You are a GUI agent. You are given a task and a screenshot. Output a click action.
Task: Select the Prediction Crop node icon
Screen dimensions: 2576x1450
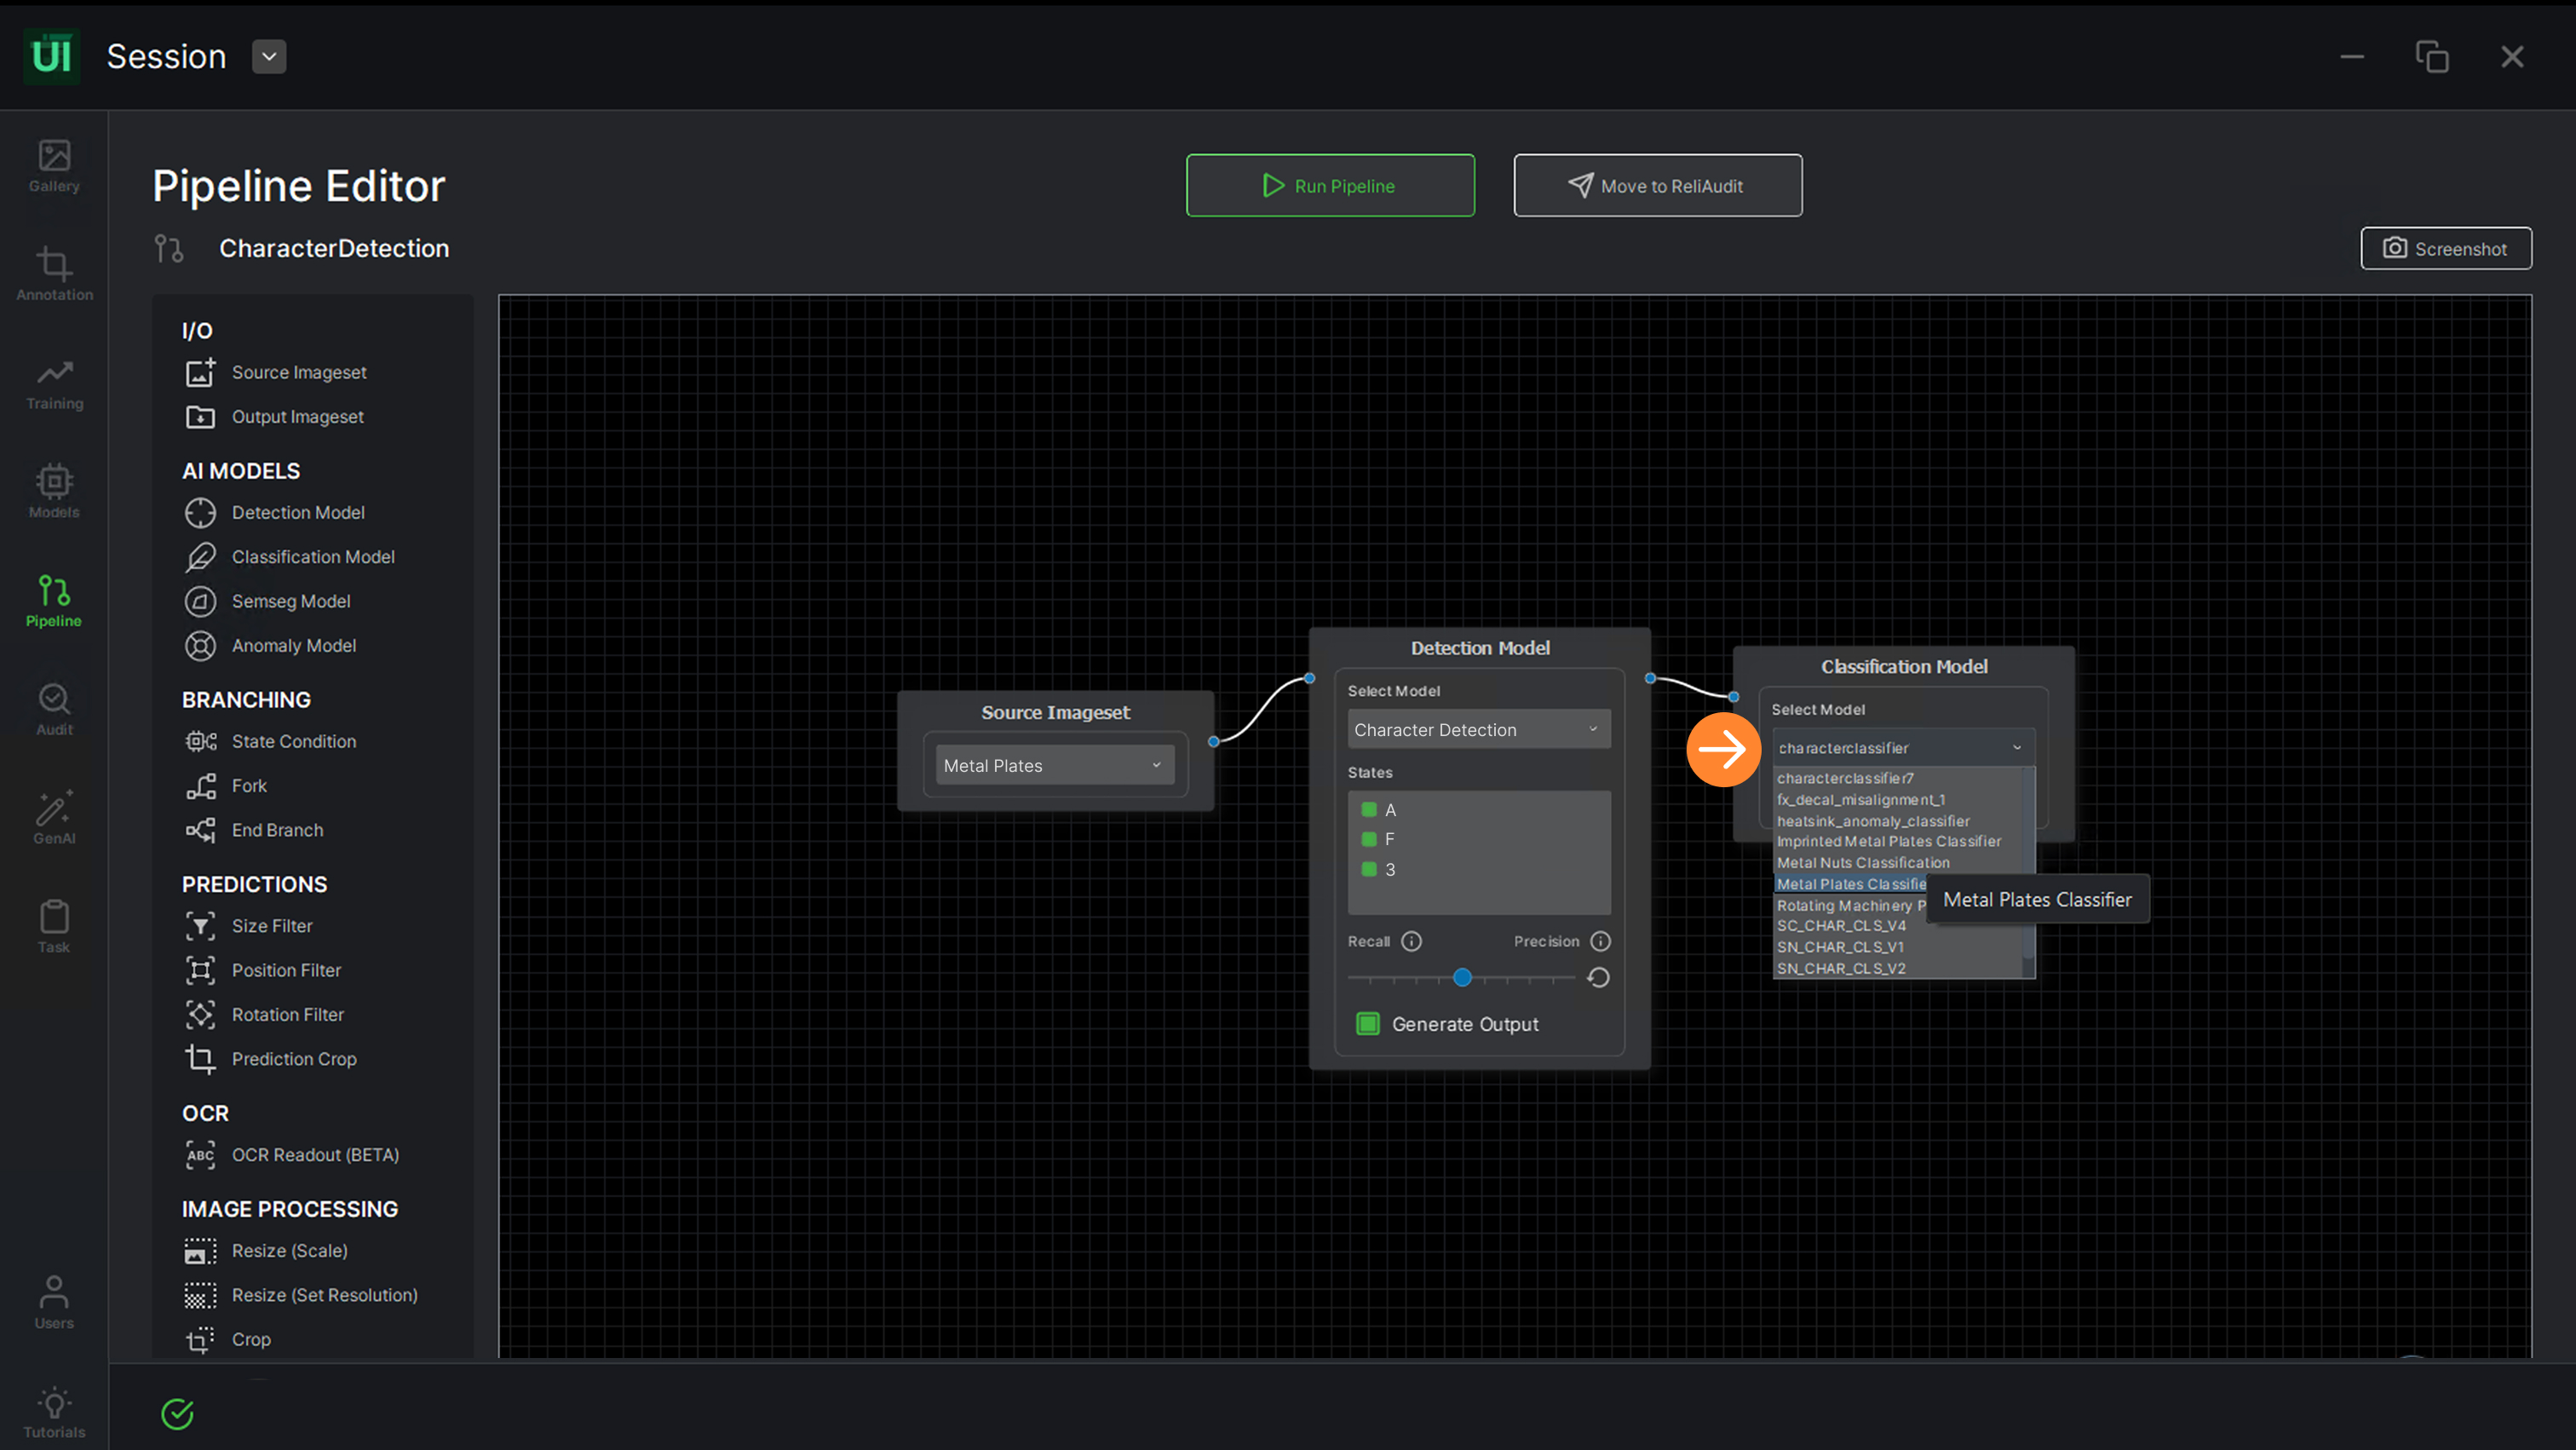tap(200, 1059)
